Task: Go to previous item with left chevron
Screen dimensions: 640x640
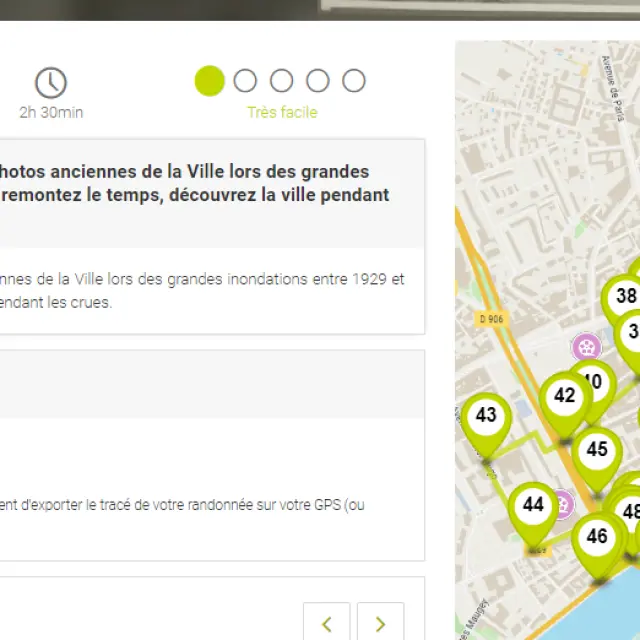Action: (327, 624)
